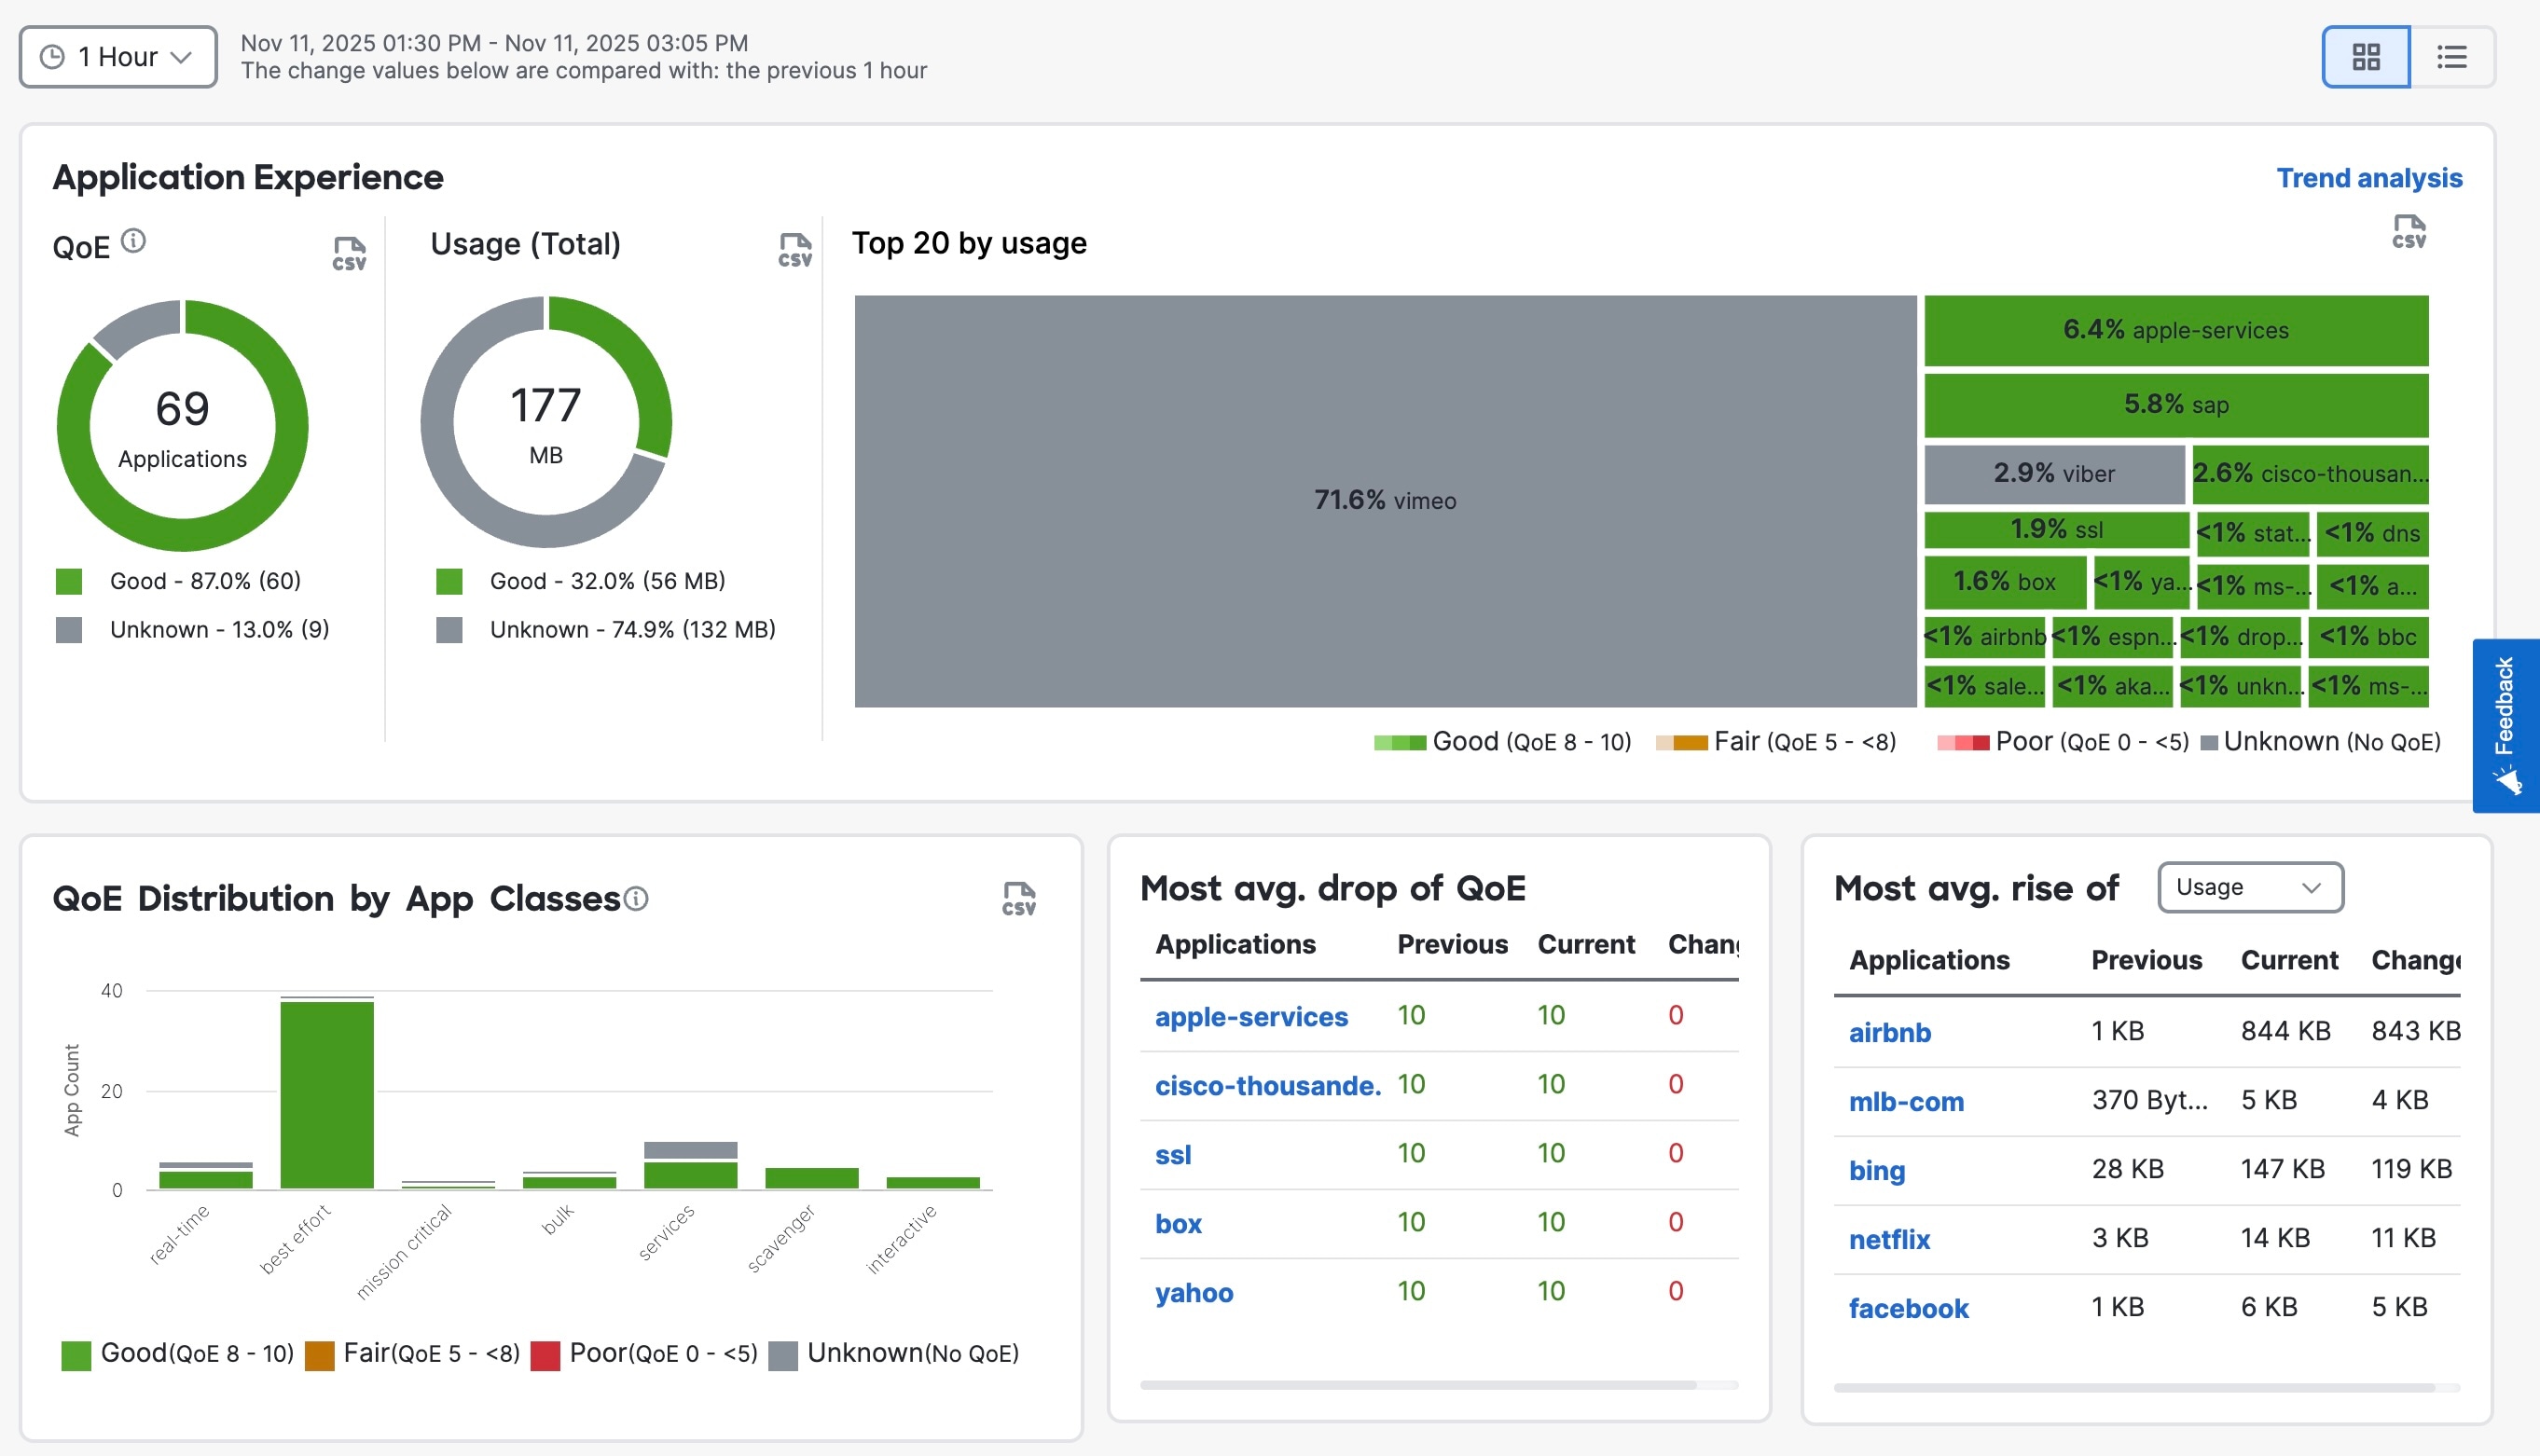
Task: Click horizontal scrollbar under QoE drop table
Action: point(1417,1385)
